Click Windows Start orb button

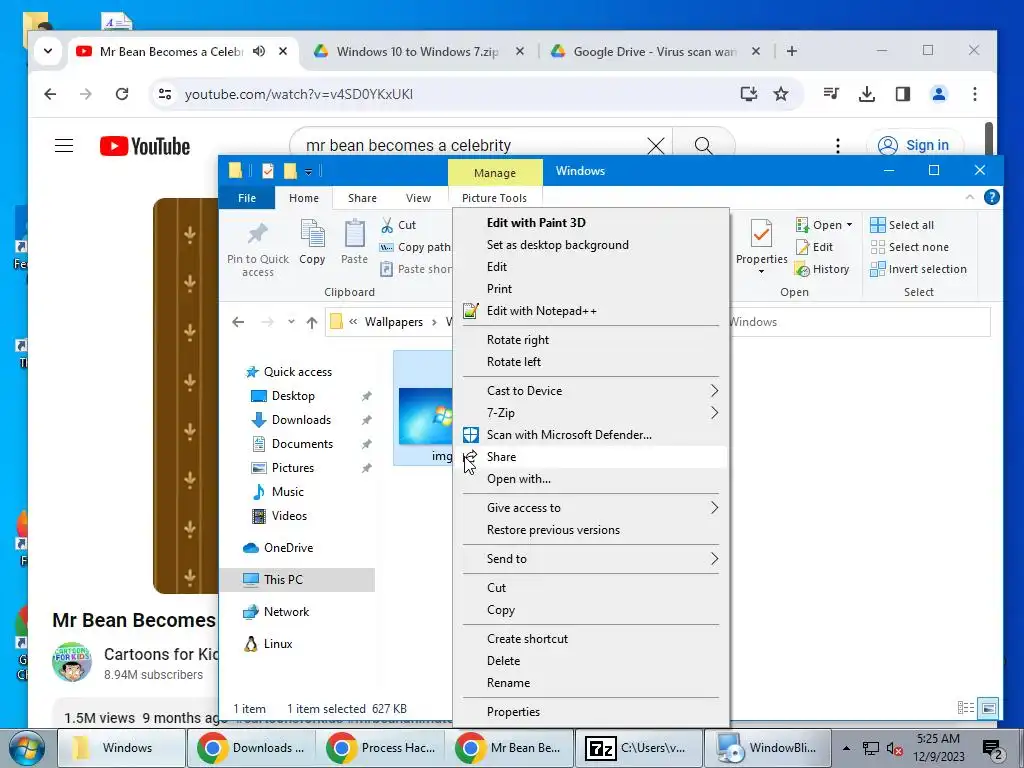pos(26,748)
